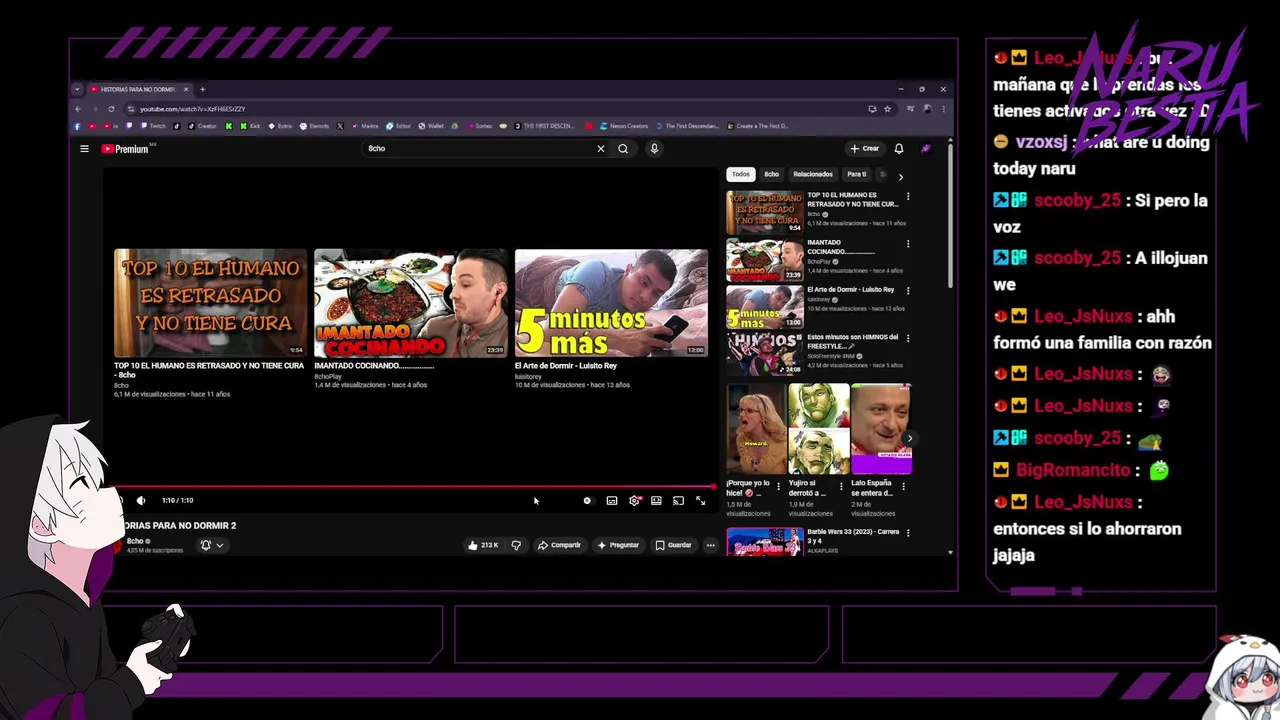This screenshot has width=1280, height=720.
Task: Open options for IMANTADO COCINANDO sidebar video
Action: click(x=908, y=243)
